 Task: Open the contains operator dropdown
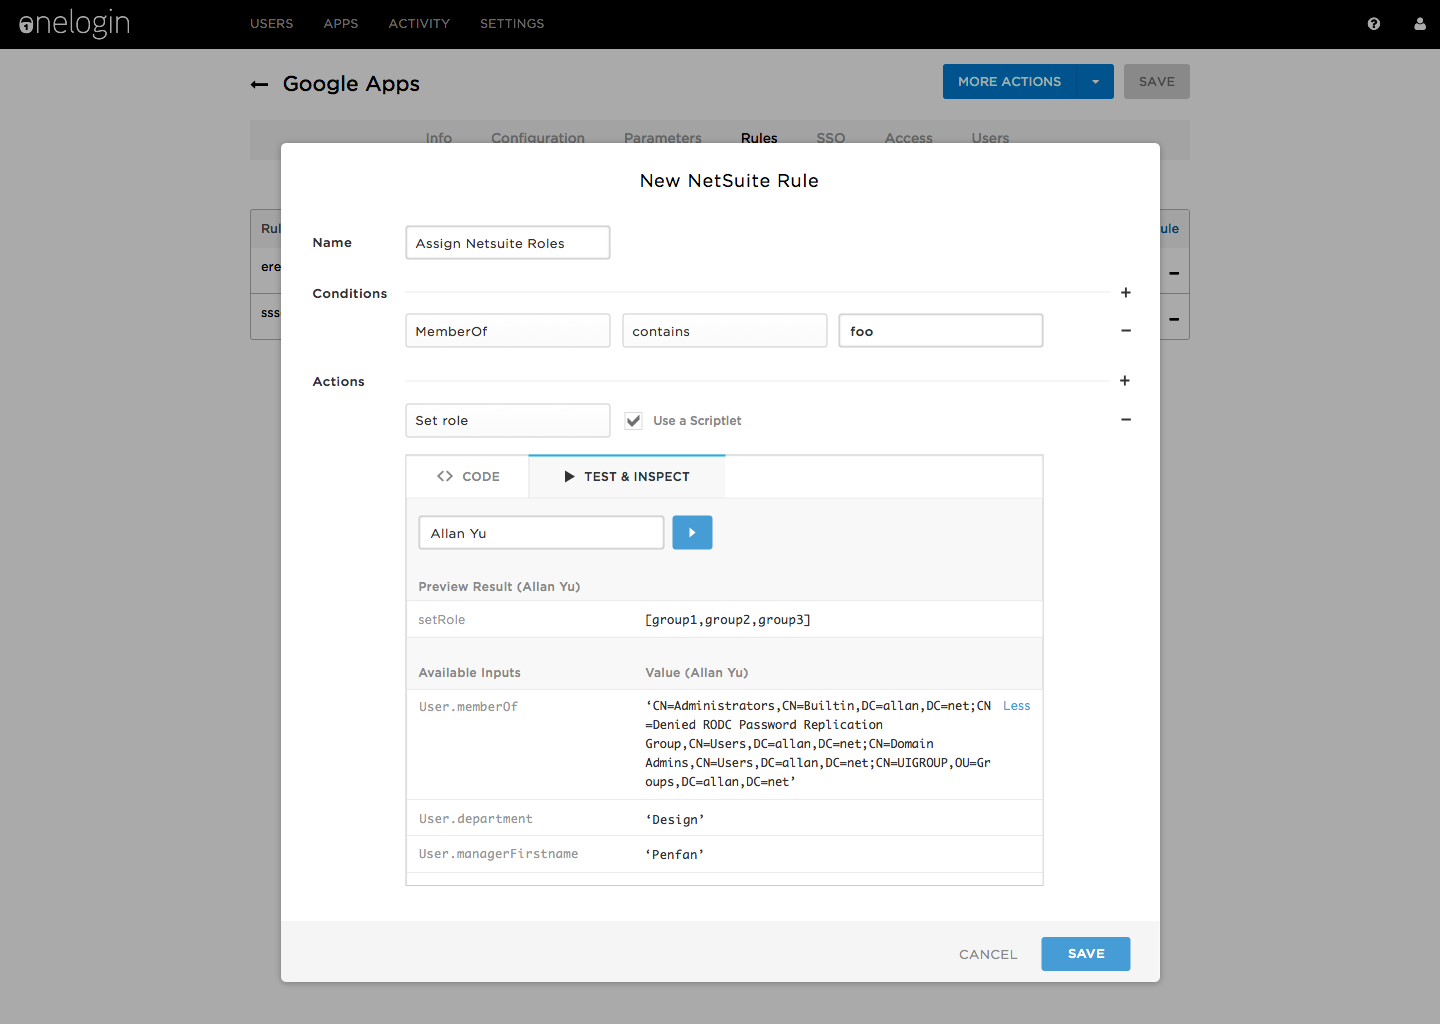click(x=725, y=331)
